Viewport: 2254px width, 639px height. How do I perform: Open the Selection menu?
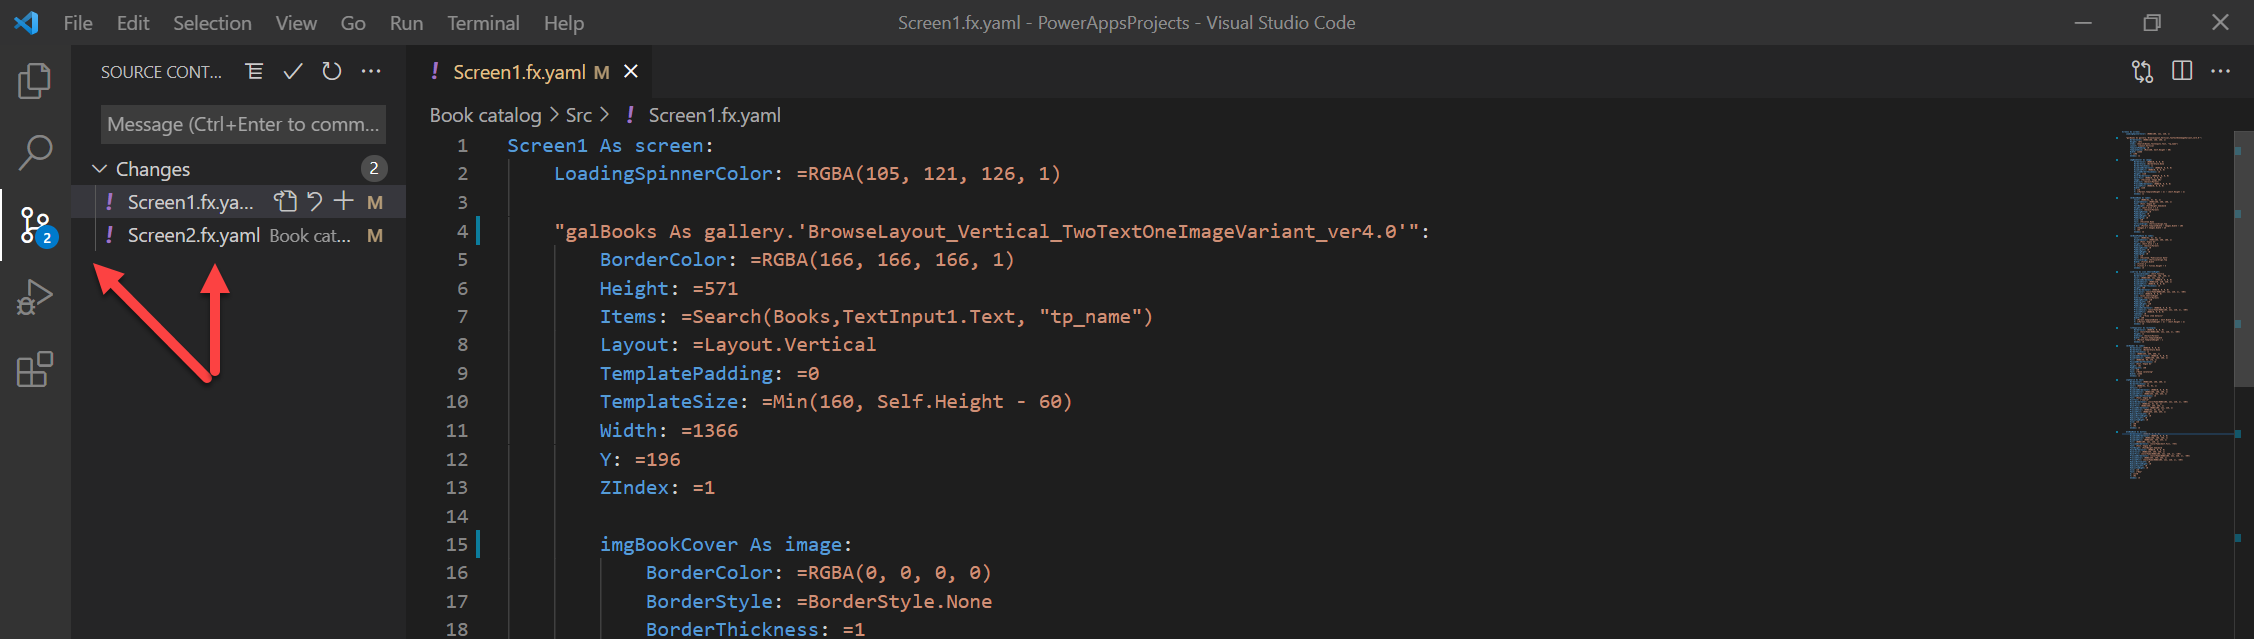[x=212, y=23]
